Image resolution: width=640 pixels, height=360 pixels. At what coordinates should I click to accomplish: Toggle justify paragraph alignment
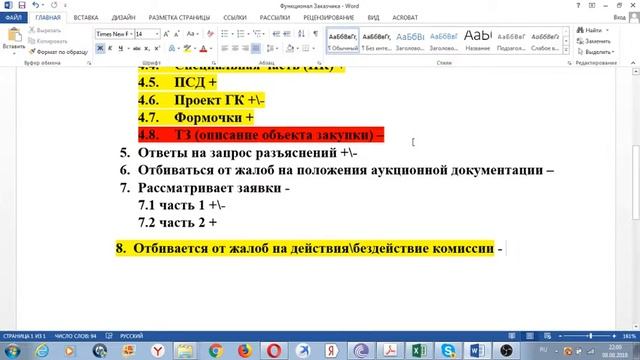(256, 48)
